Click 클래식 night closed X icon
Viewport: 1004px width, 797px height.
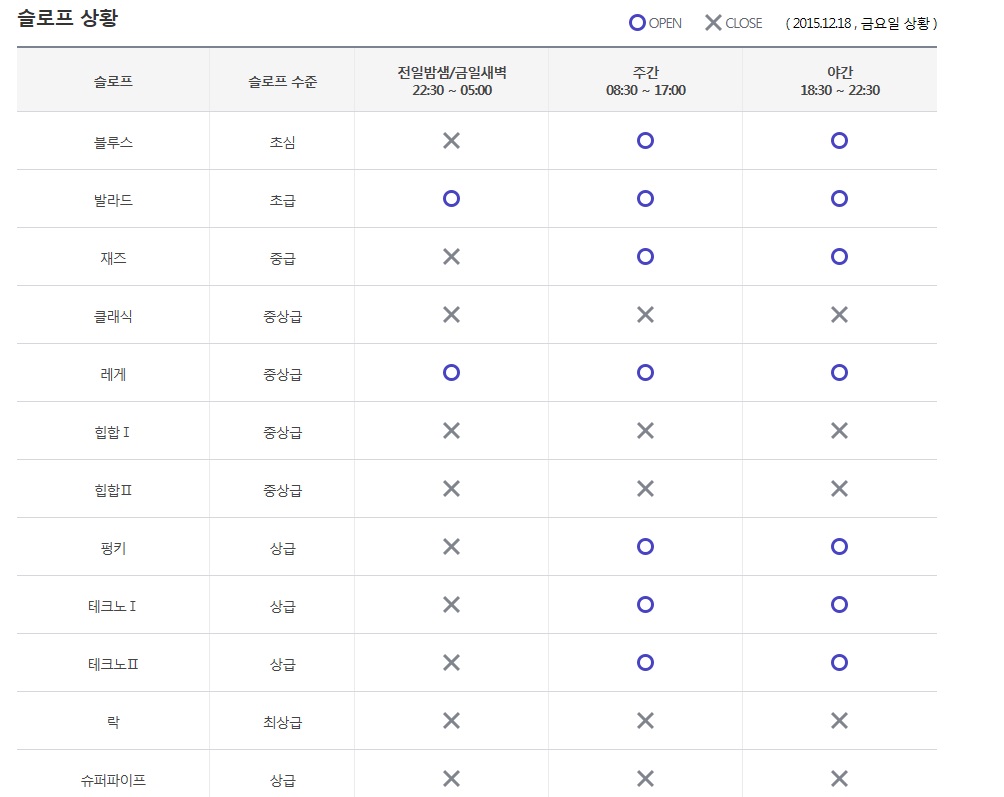[x=839, y=315]
